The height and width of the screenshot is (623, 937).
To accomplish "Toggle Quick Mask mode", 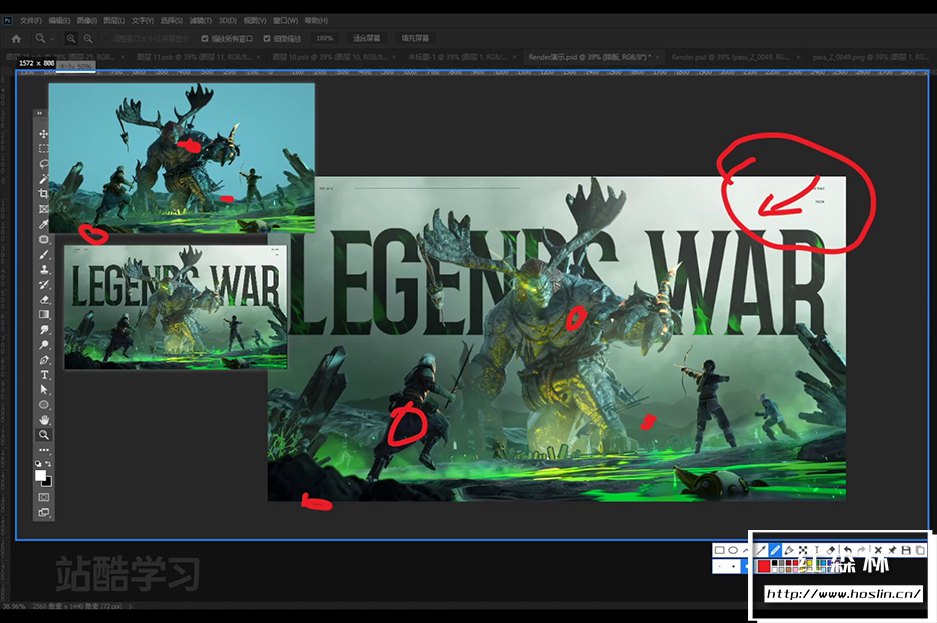I will tap(44, 497).
